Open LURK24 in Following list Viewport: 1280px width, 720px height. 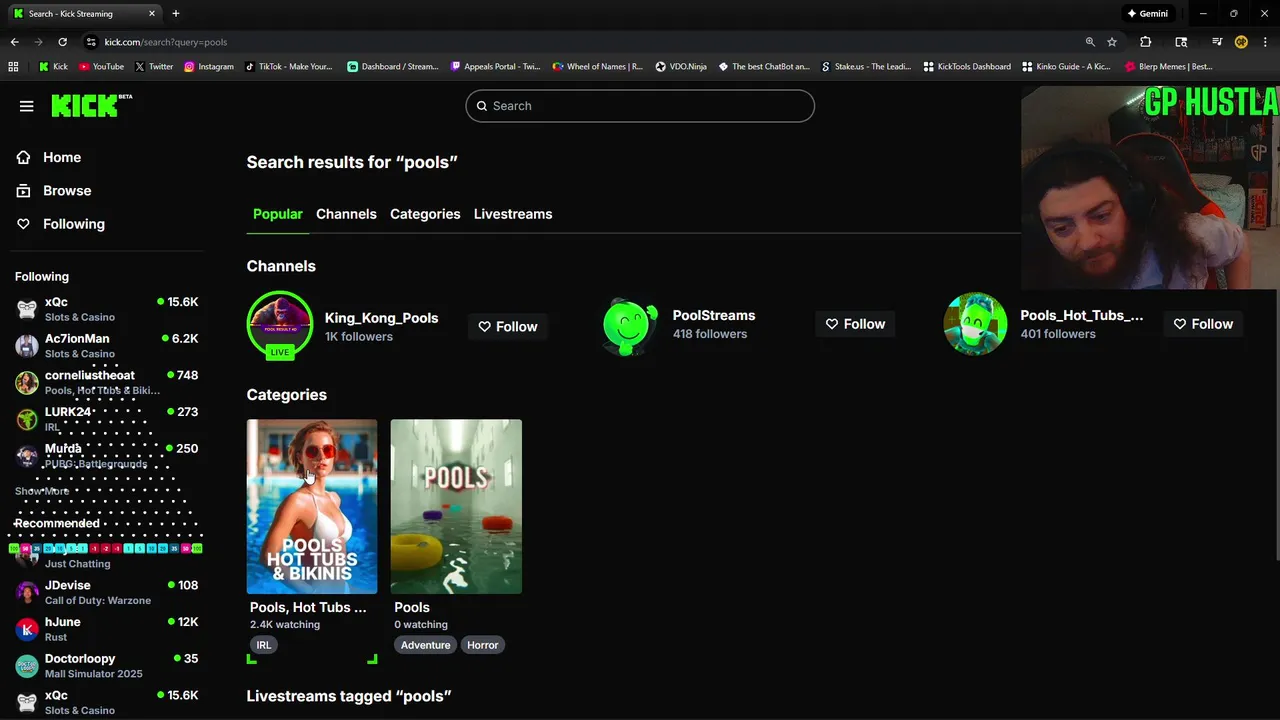107,419
